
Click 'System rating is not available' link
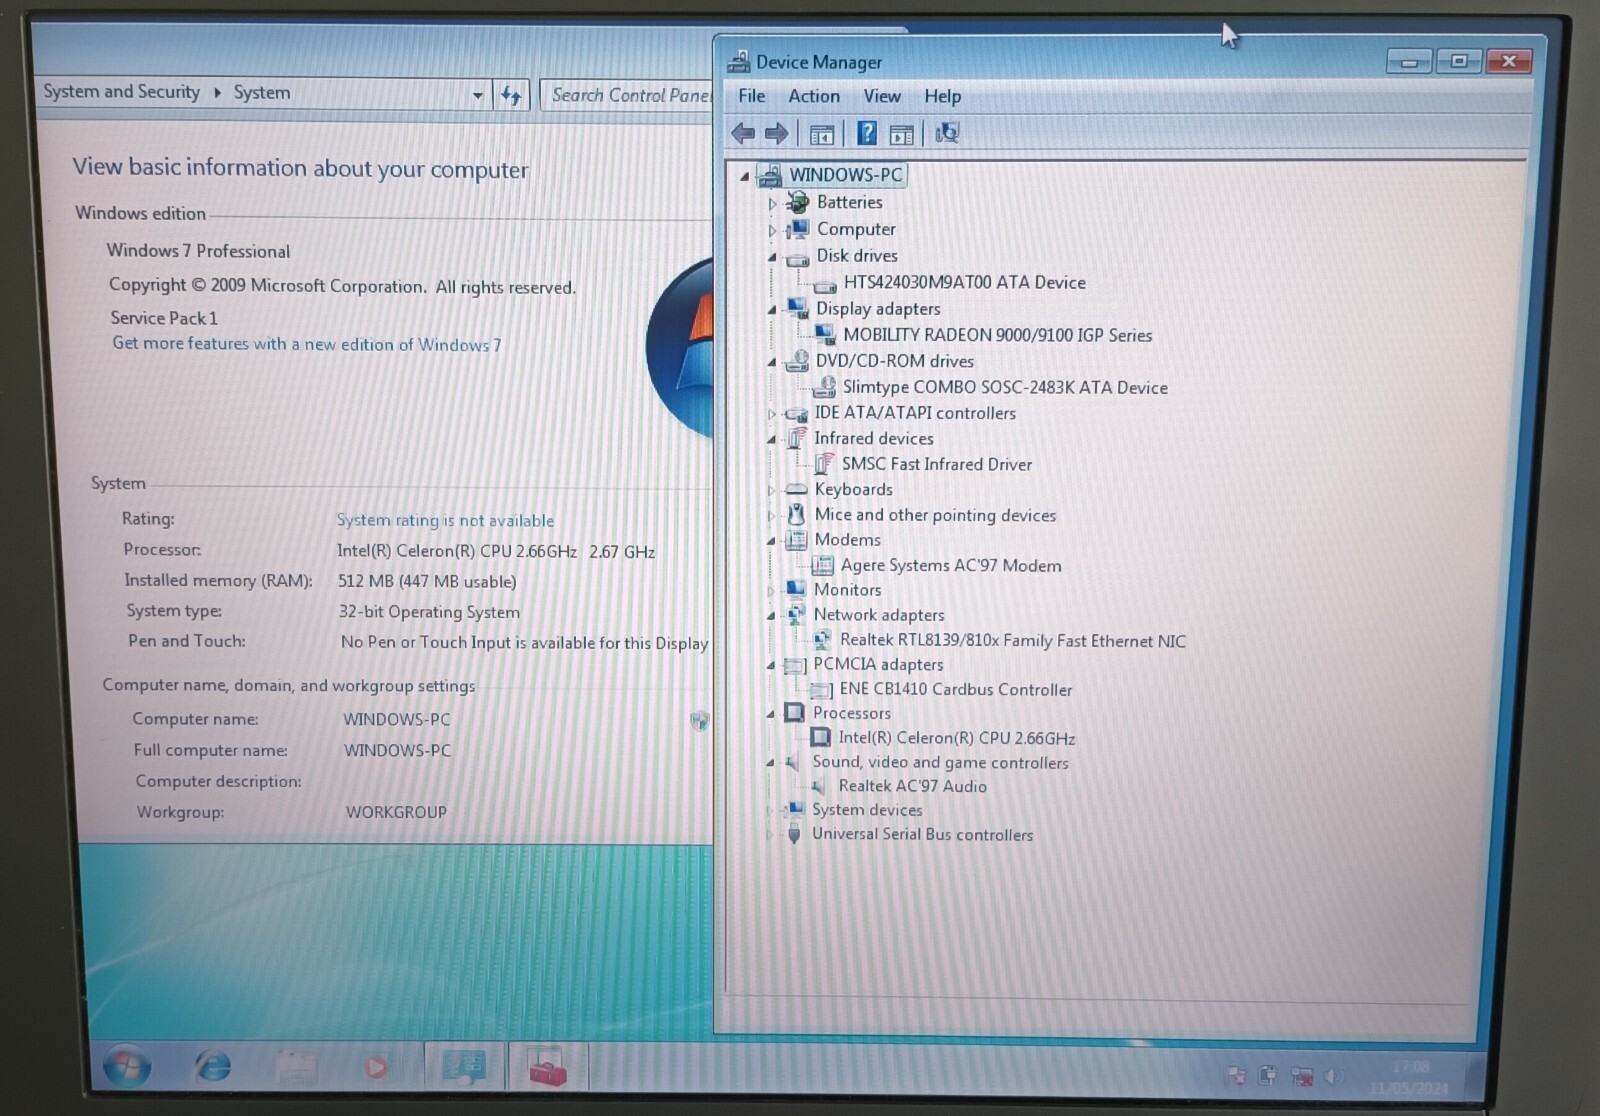pyautogui.click(x=445, y=520)
